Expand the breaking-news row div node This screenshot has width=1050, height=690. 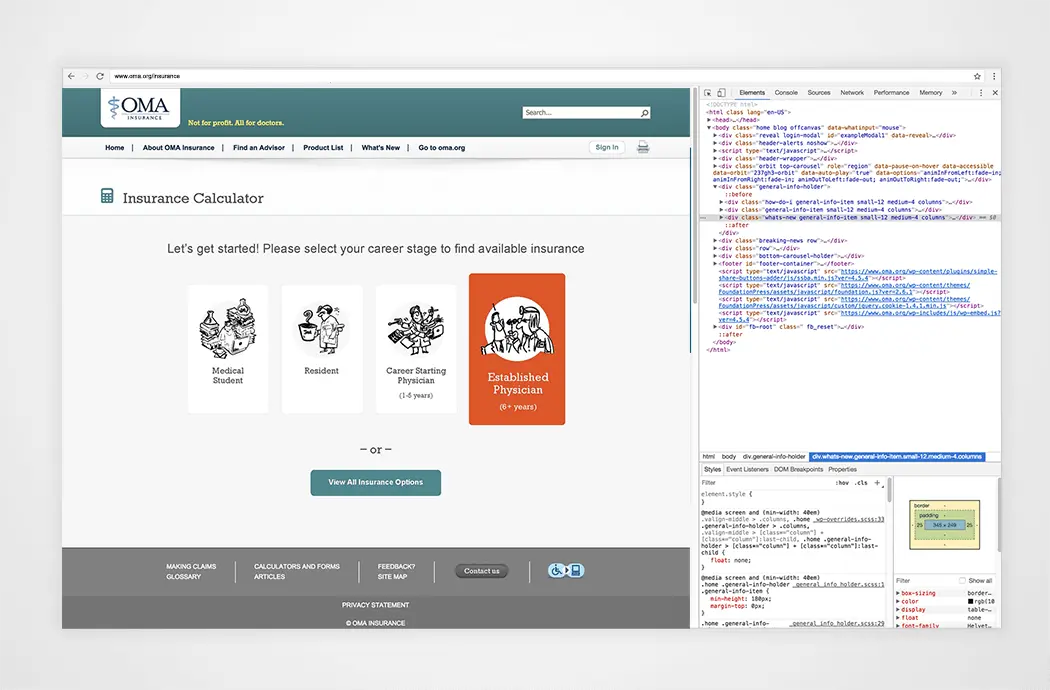[x=715, y=240]
